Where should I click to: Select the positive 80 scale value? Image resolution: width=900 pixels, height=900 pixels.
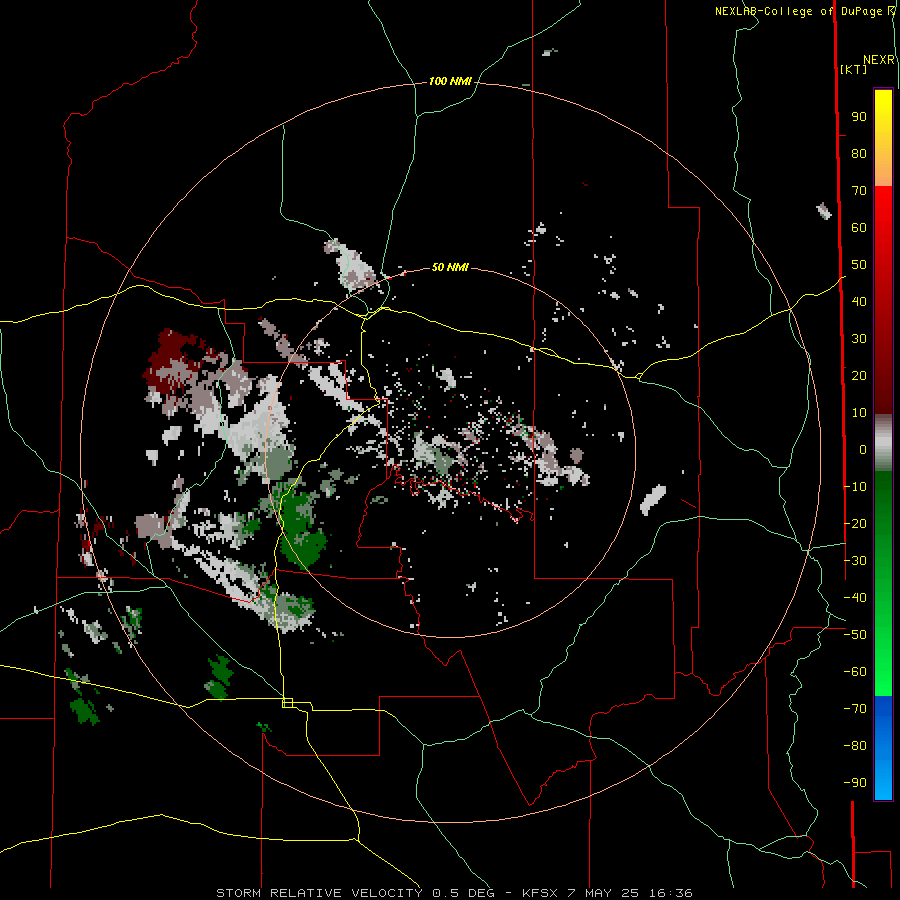click(x=859, y=154)
